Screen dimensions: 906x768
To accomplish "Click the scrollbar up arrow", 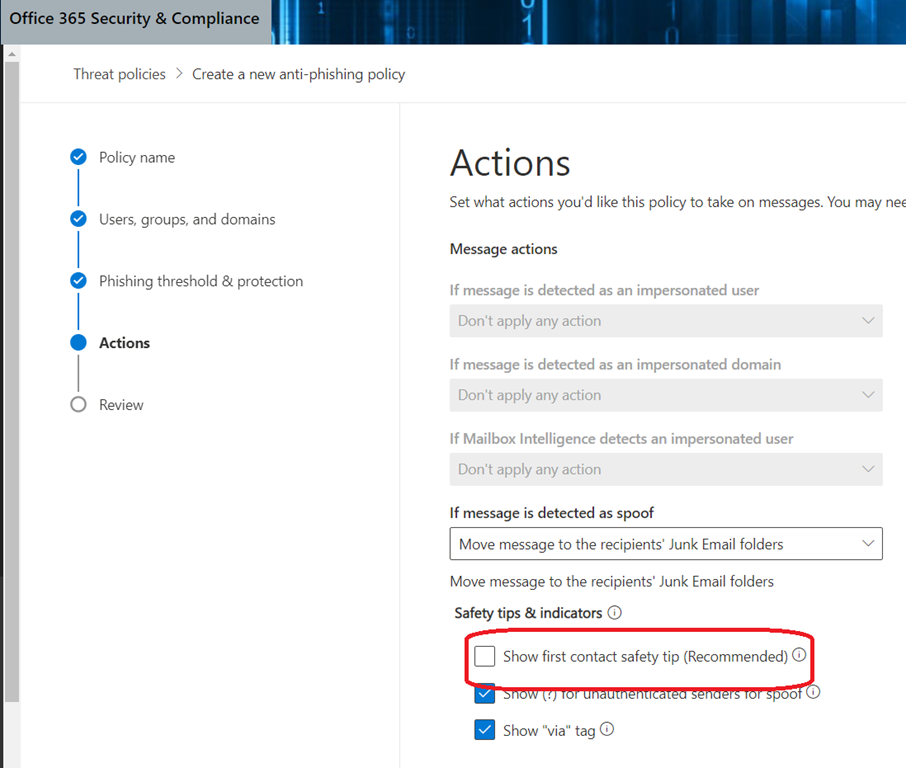I will point(12,54).
